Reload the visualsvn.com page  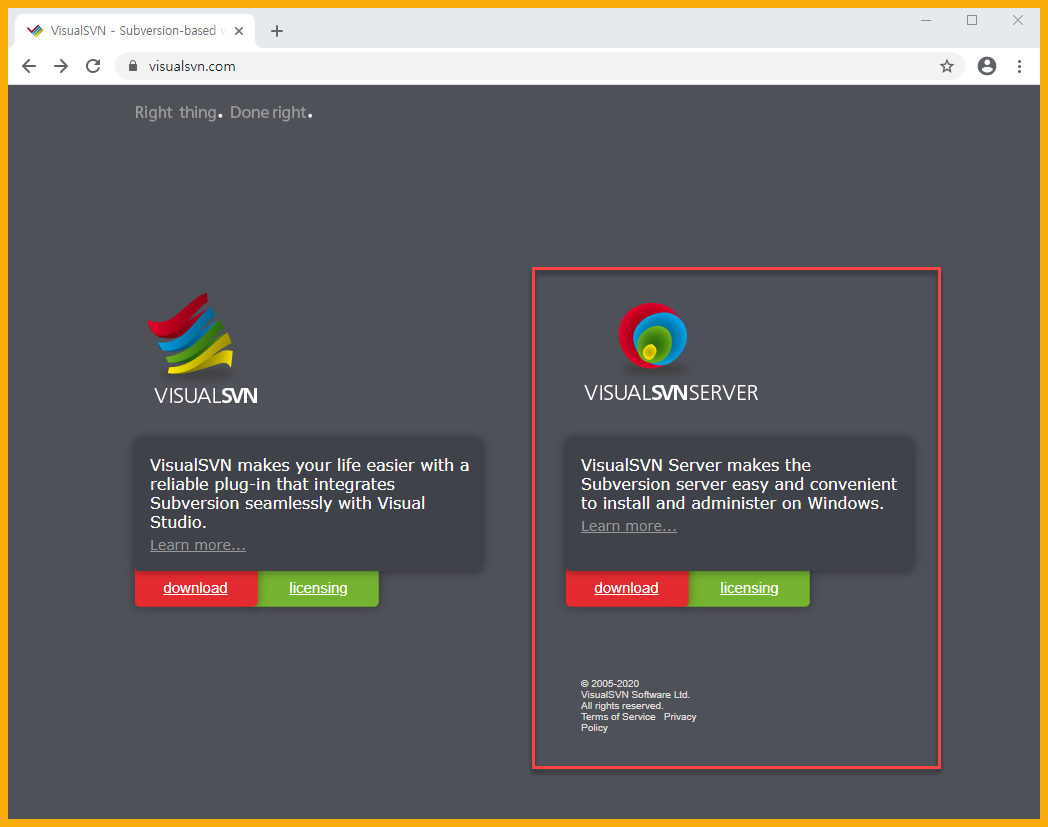(93, 66)
